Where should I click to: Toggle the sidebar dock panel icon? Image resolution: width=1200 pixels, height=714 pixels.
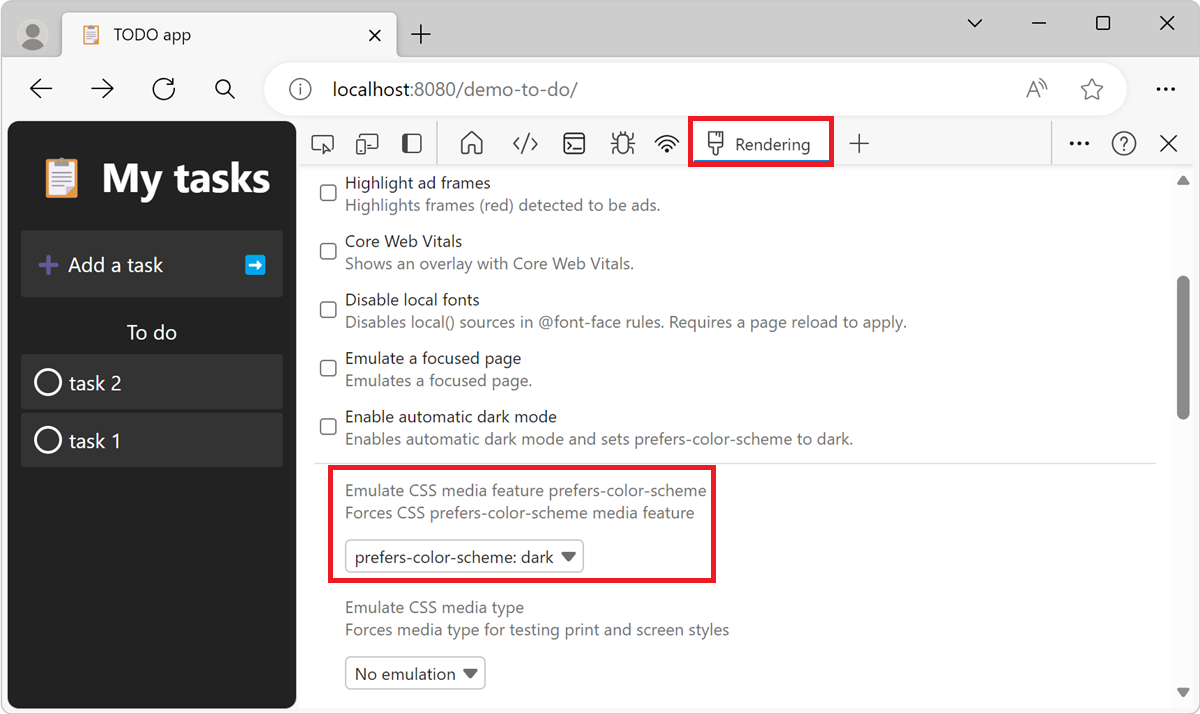pyautogui.click(x=412, y=144)
